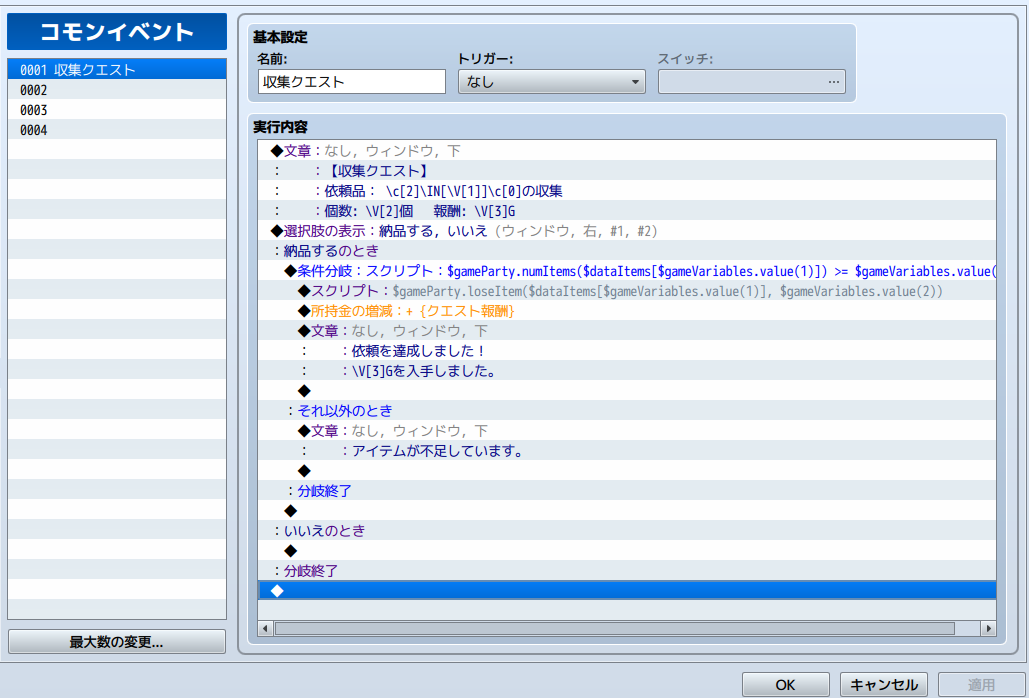Select the \V[3]Gを入手しました line
1029x698 pixels.
[x=627, y=371]
